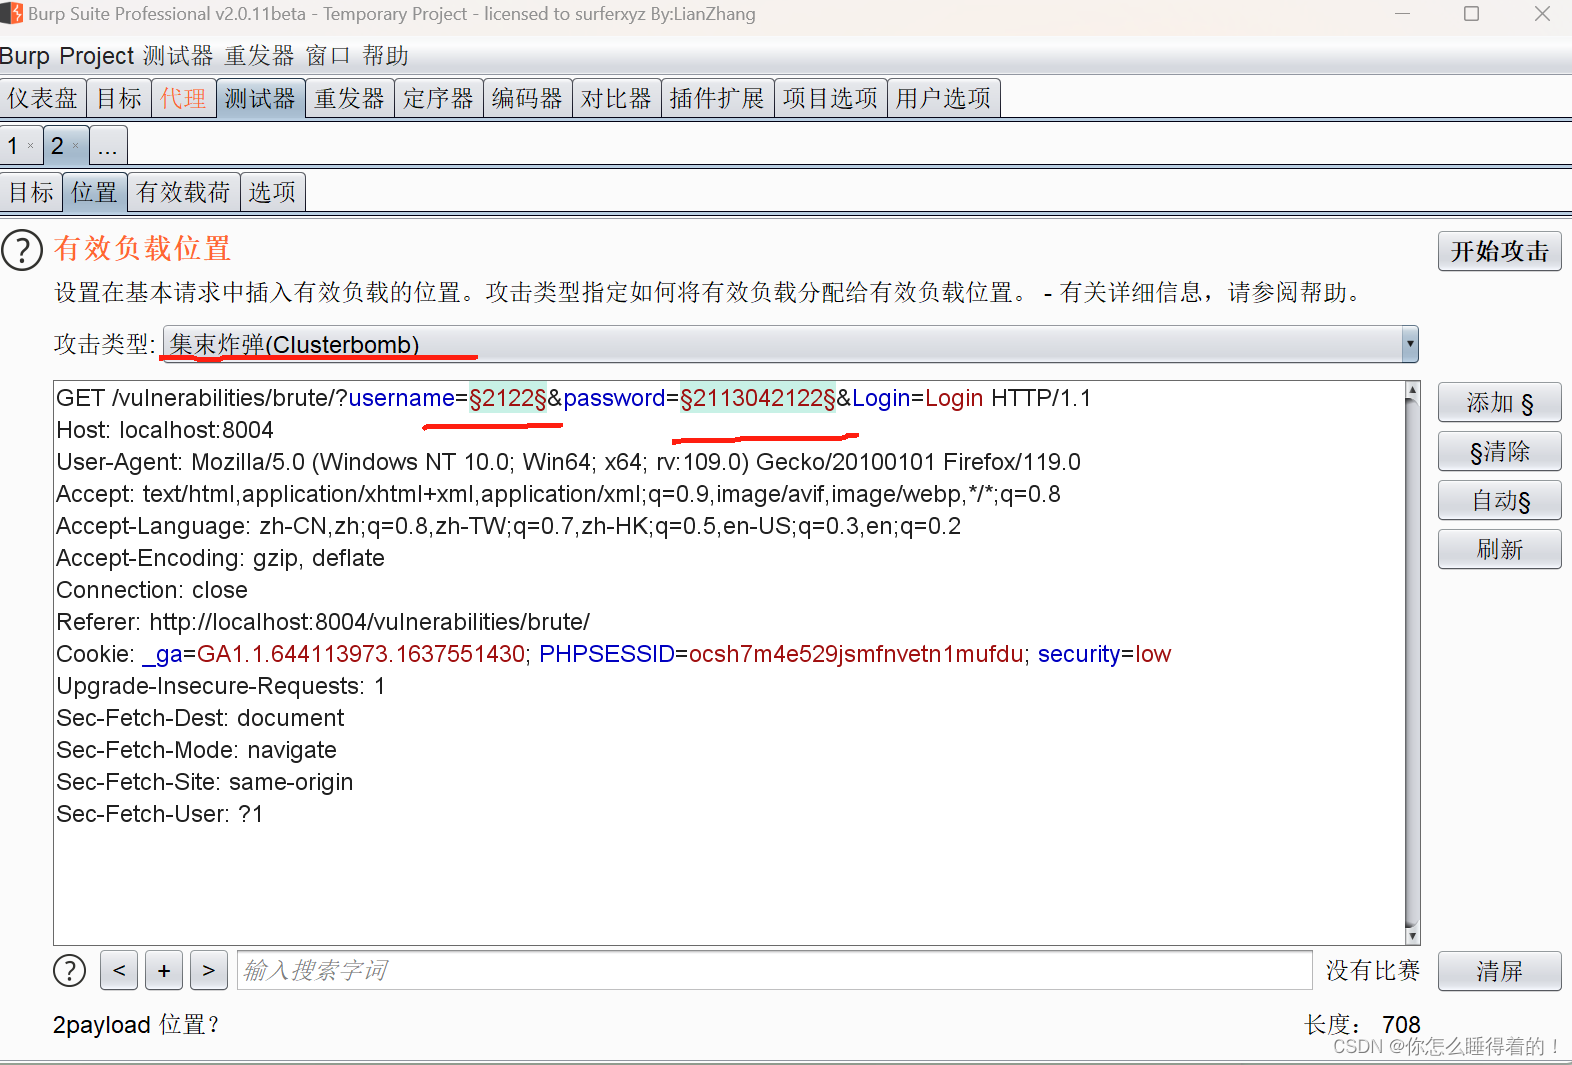
Task: Switch to the main 目标 tab
Action: coord(119,98)
